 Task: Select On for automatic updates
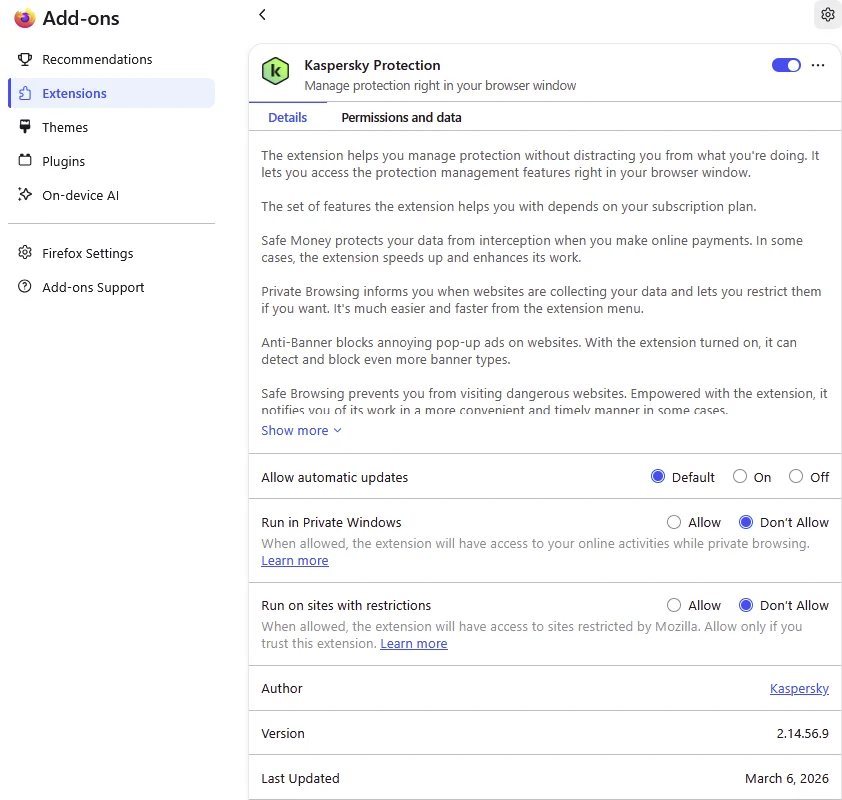739,476
